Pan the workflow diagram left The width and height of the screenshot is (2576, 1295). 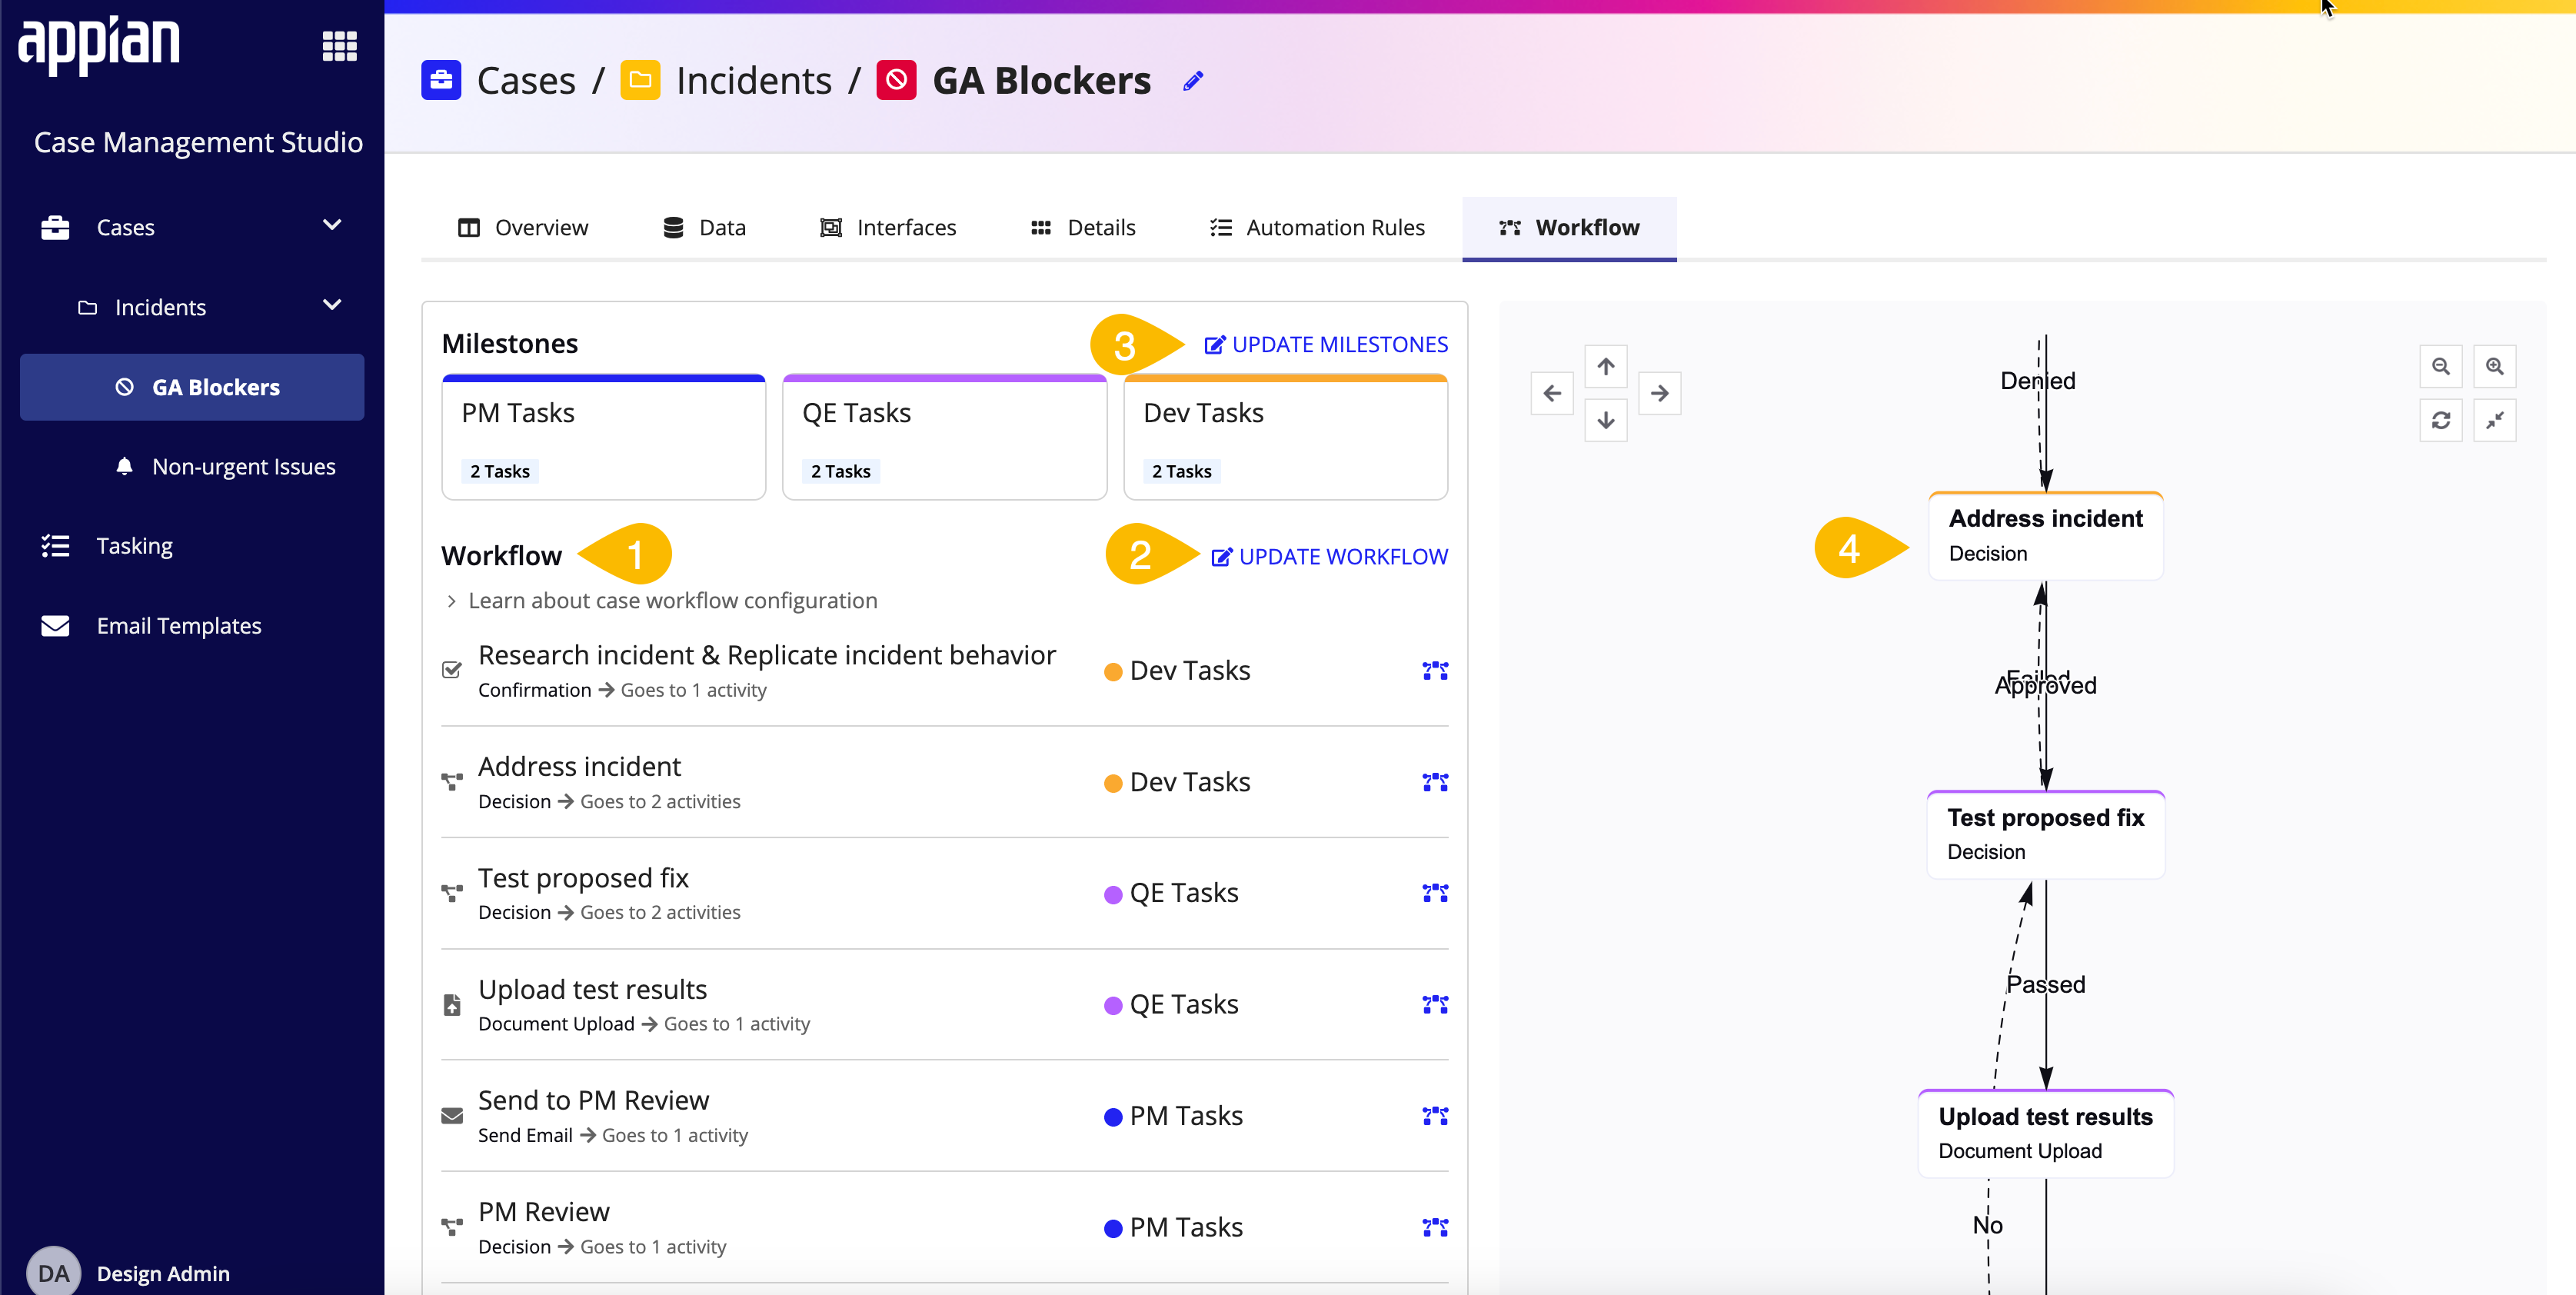(x=1552, y=393)
